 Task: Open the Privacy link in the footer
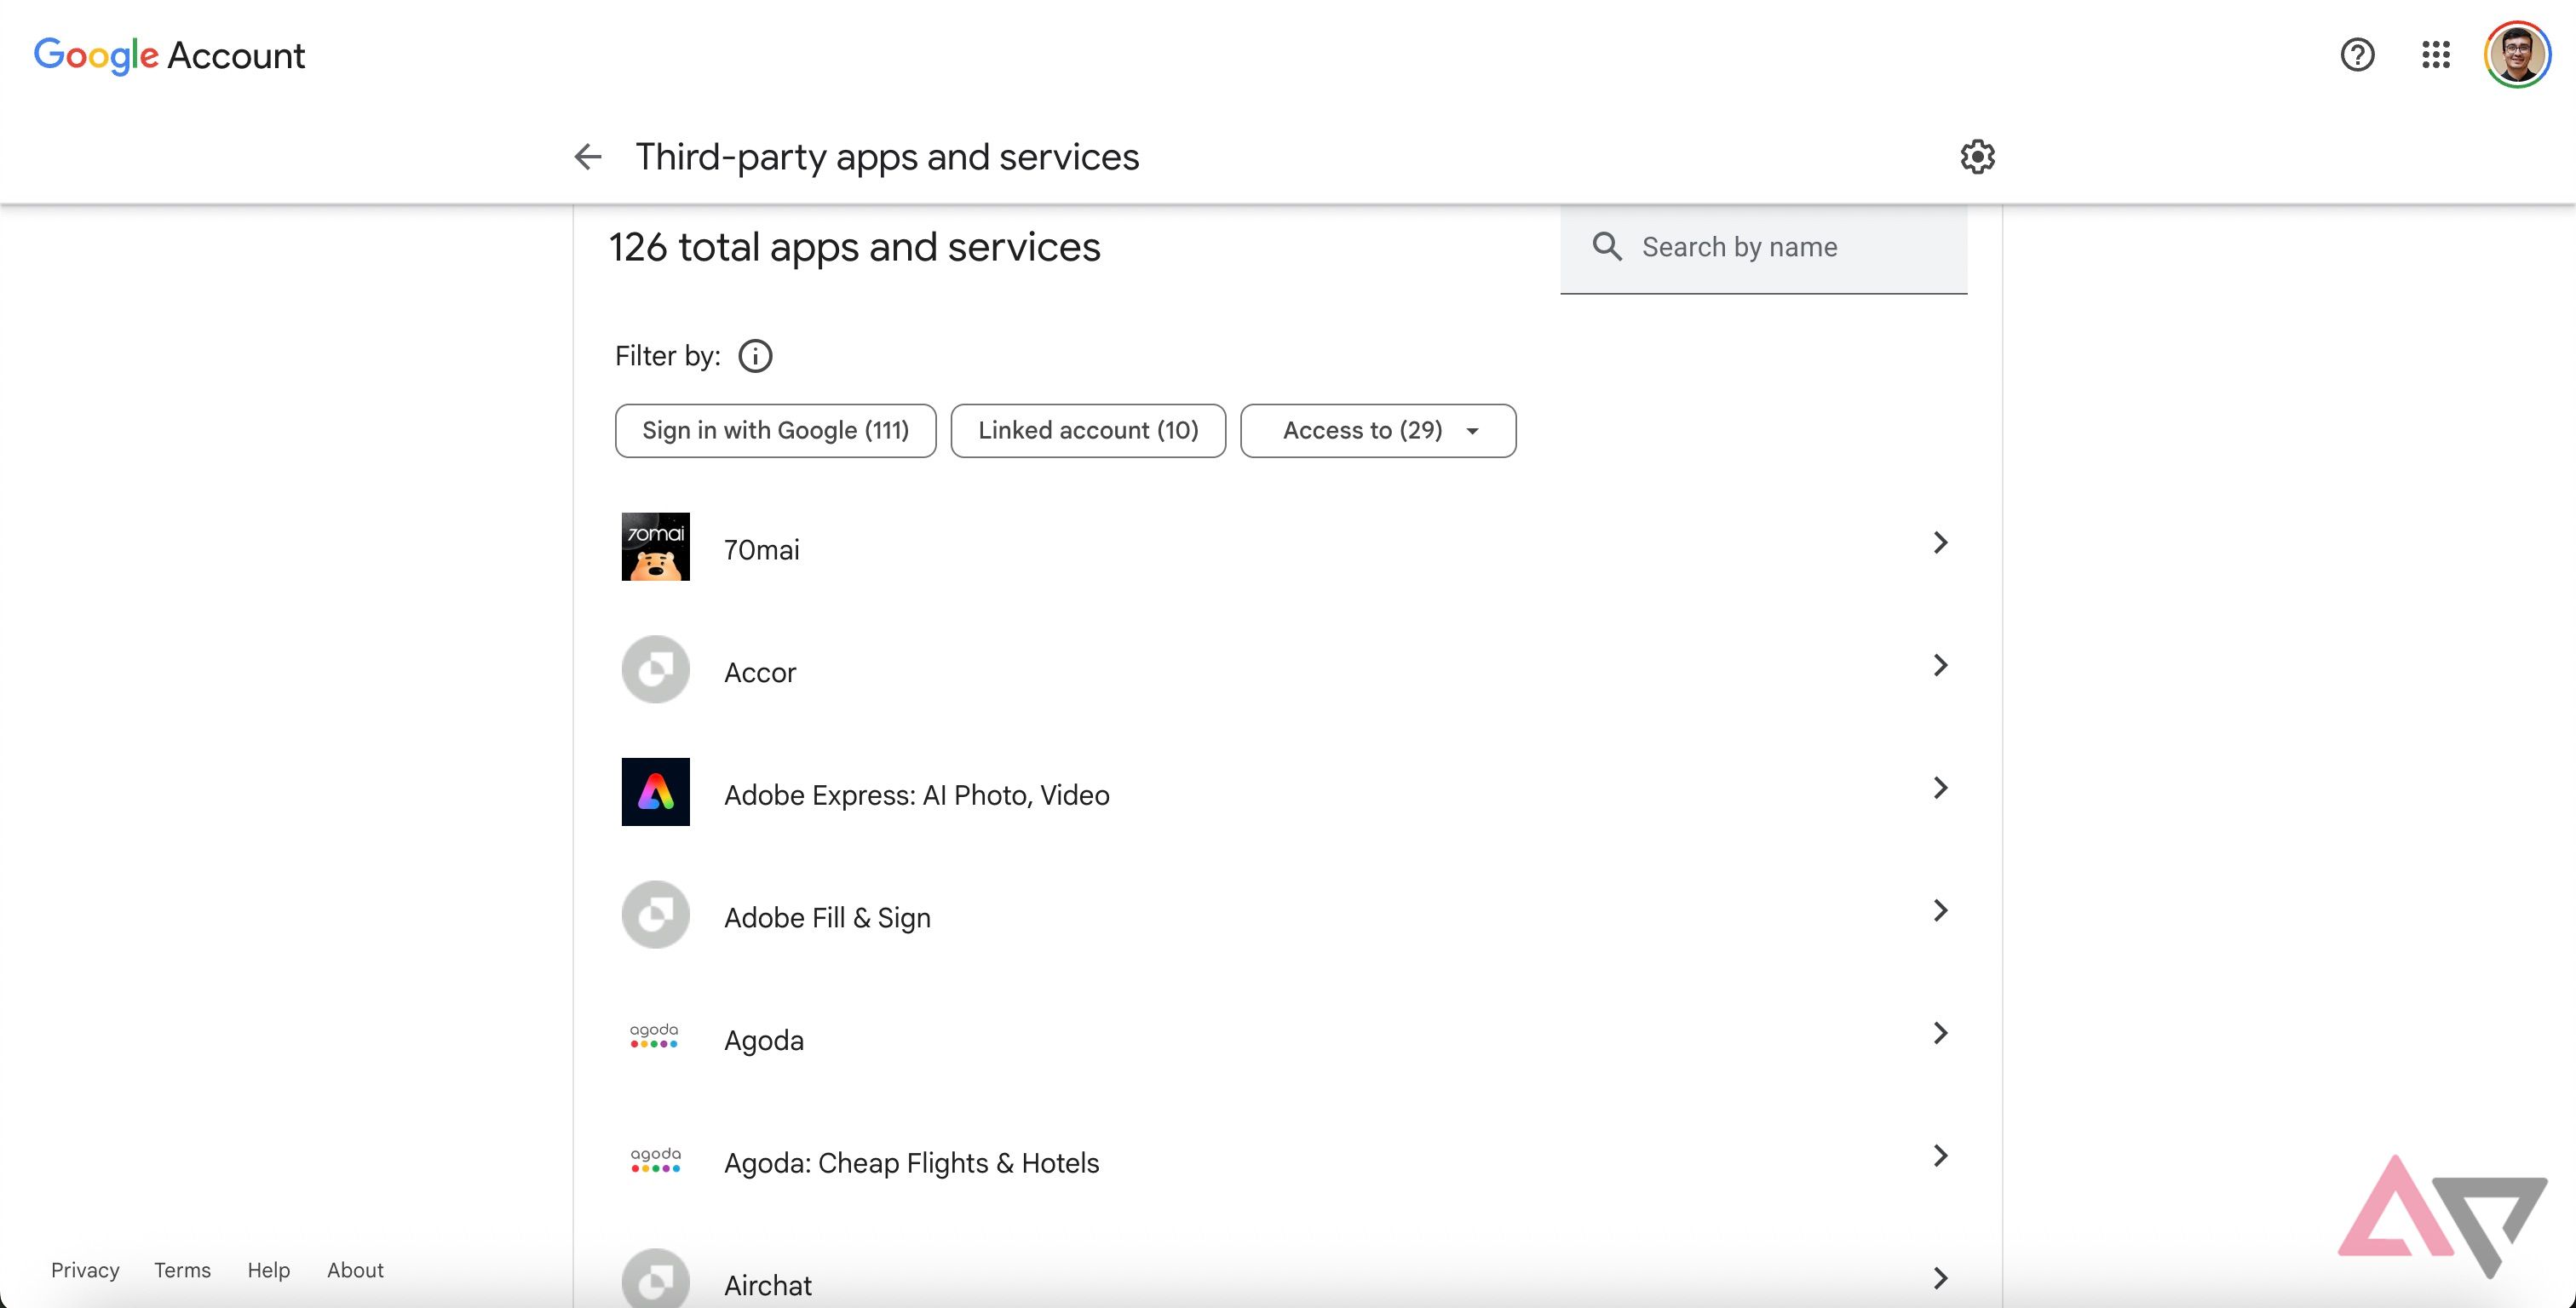click(84, 1270)
